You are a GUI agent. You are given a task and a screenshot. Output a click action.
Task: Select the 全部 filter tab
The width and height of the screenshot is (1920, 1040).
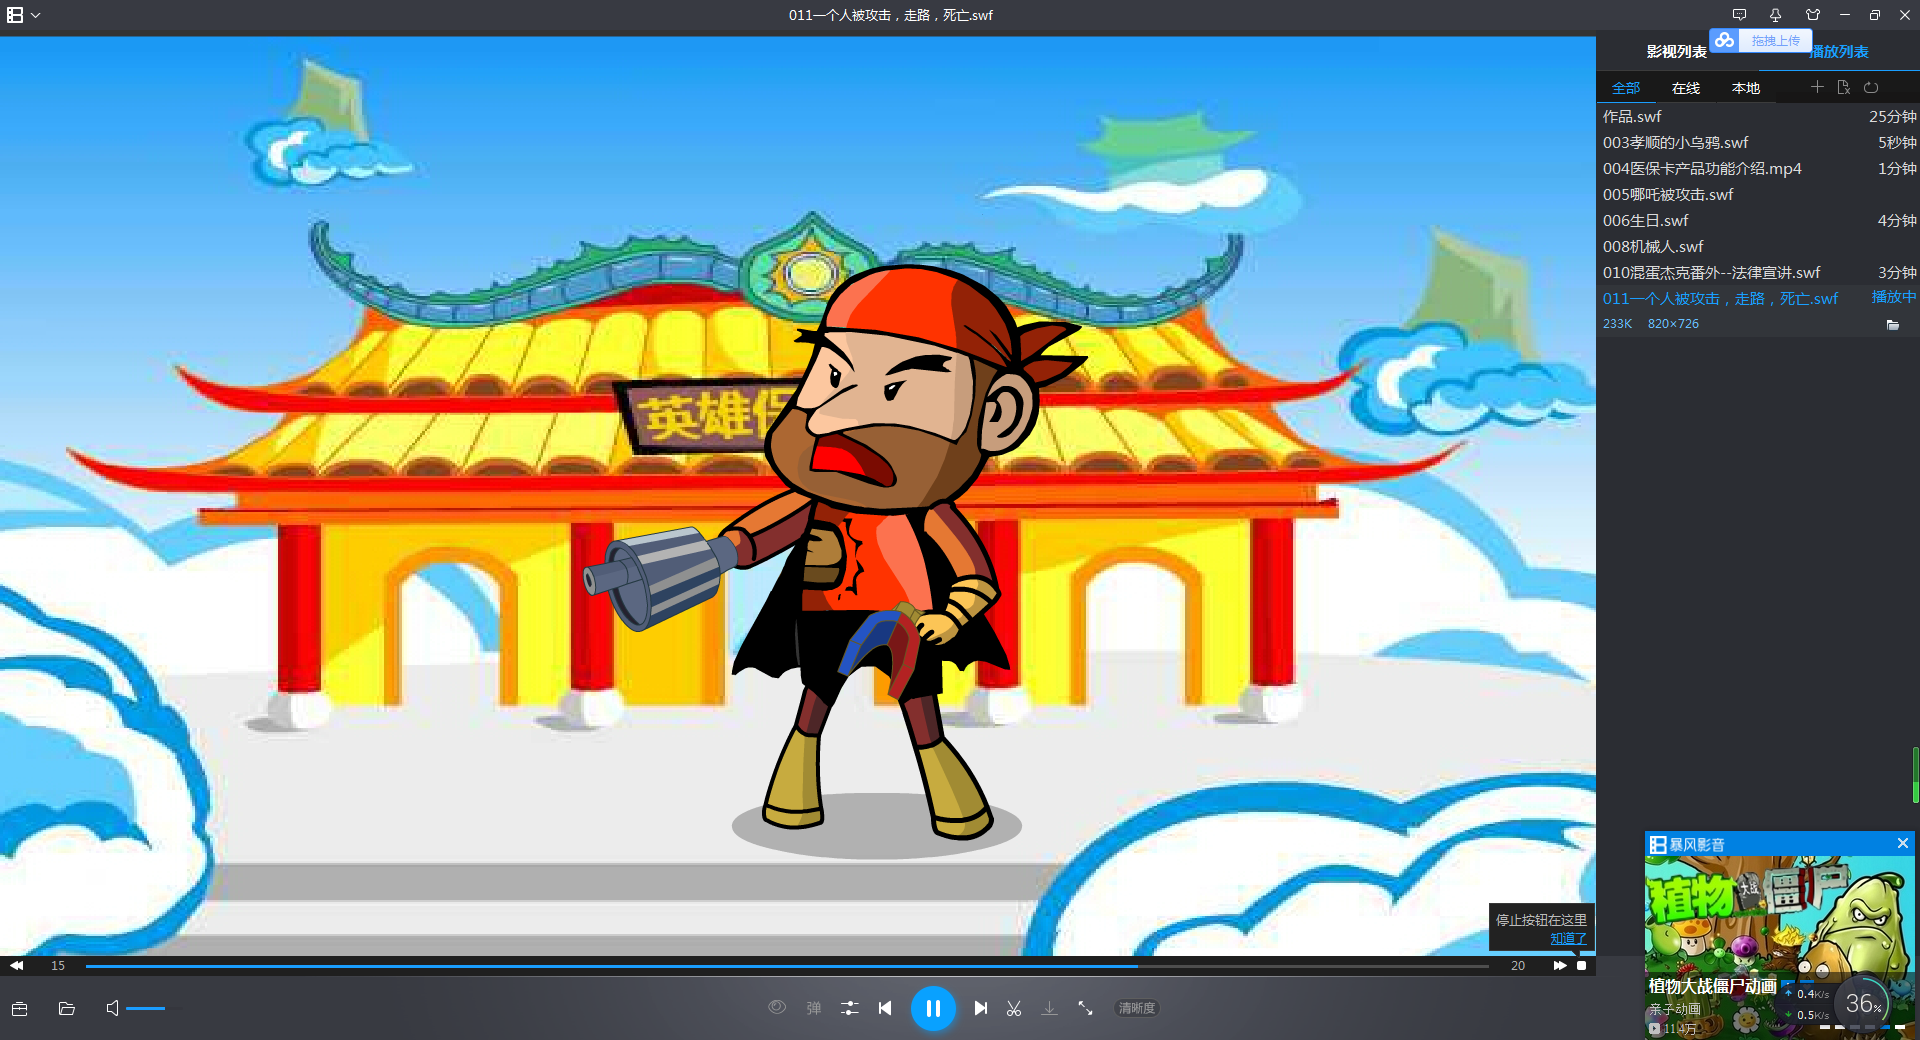[1626, 88]
